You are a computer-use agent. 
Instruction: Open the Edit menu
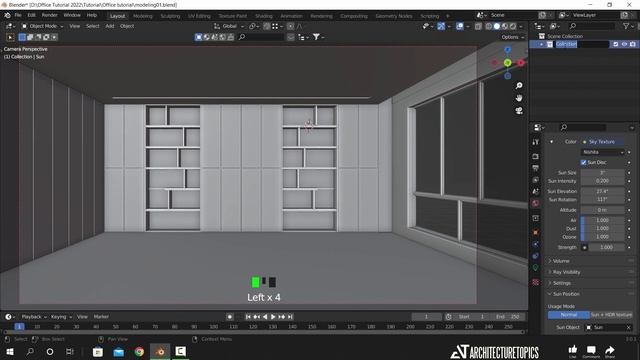(x=31, y=15)
